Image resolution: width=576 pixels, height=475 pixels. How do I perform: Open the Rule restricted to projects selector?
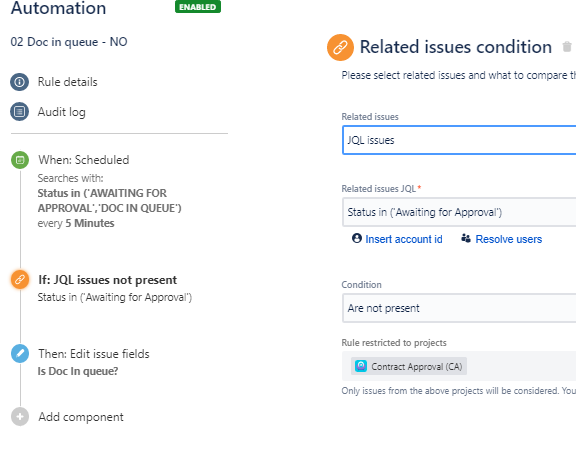(459, 366)
